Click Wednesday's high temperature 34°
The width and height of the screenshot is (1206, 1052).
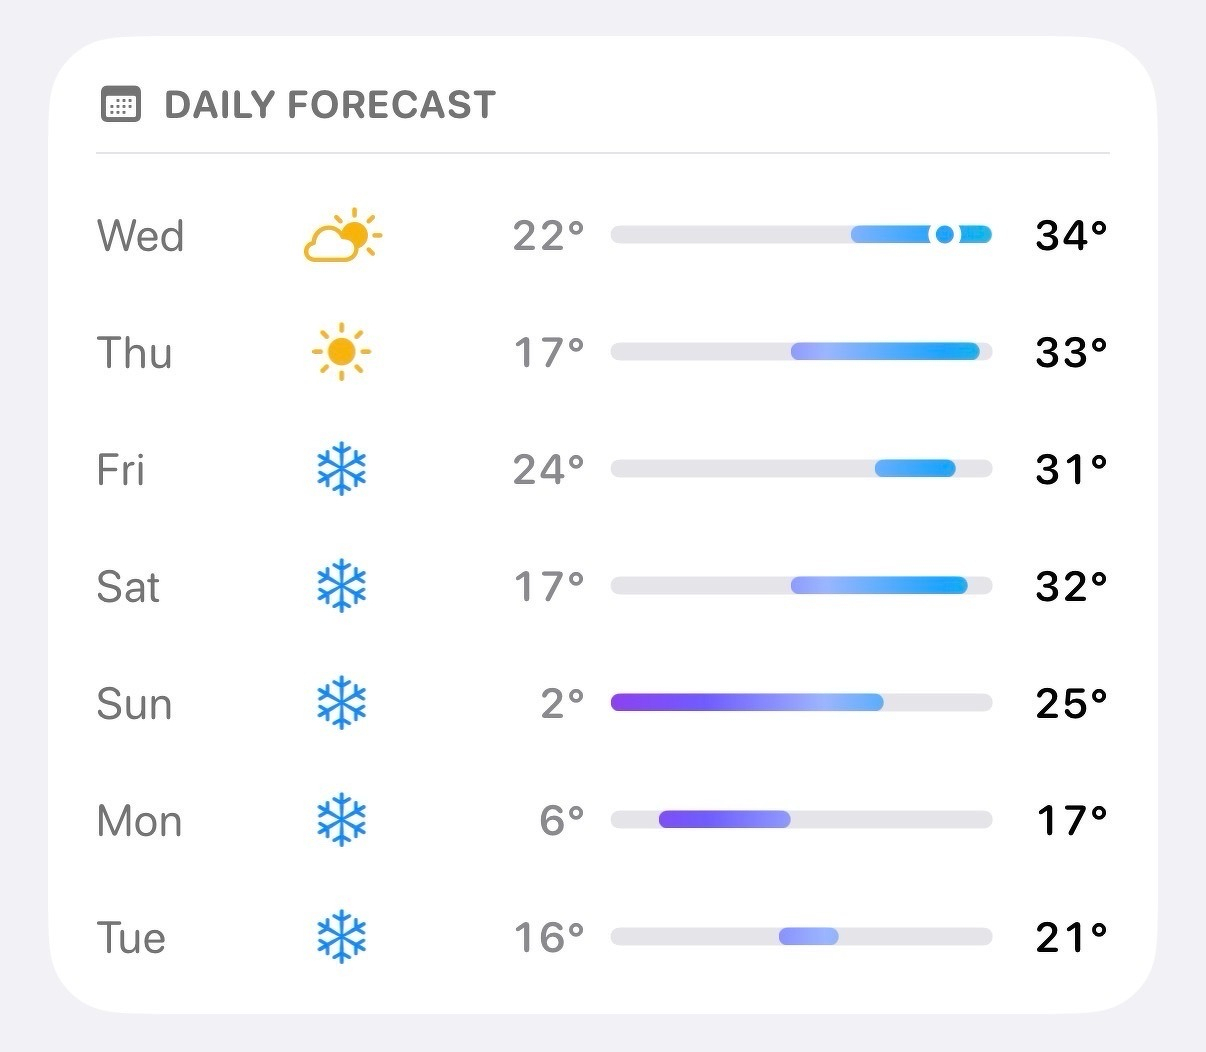tap(1071, 235)
